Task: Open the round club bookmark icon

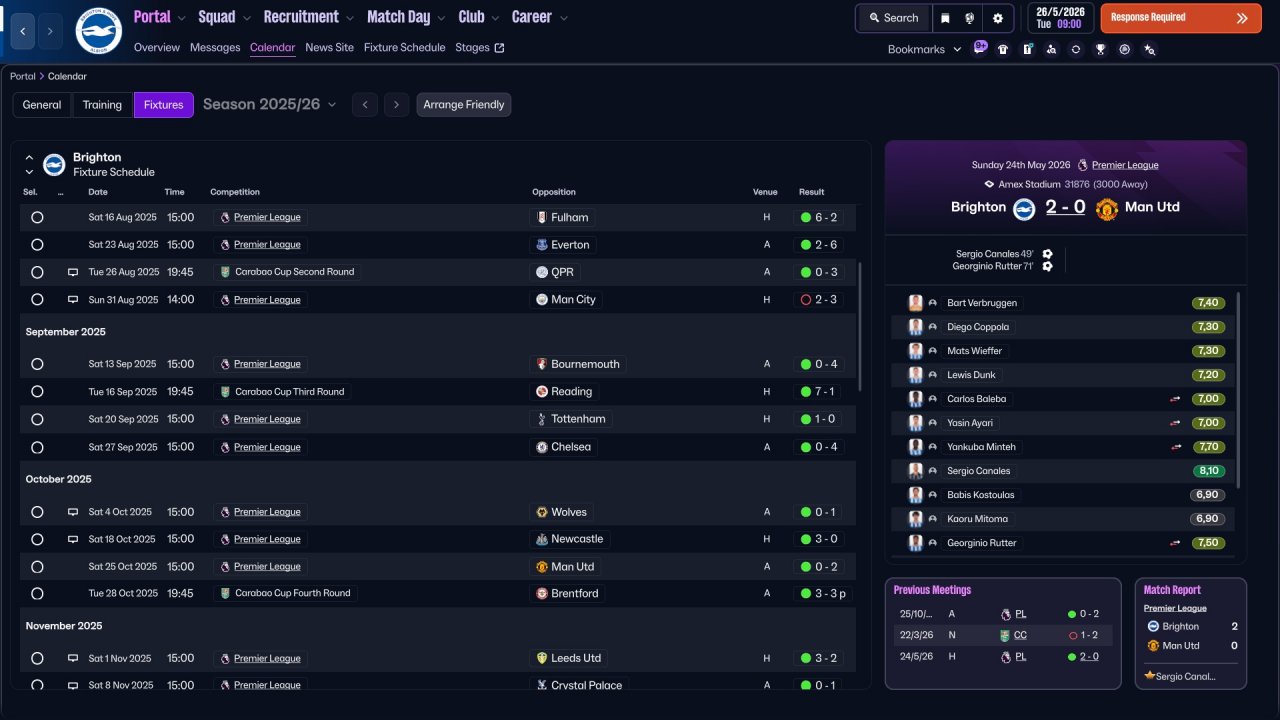Action: click(1125, 49)
